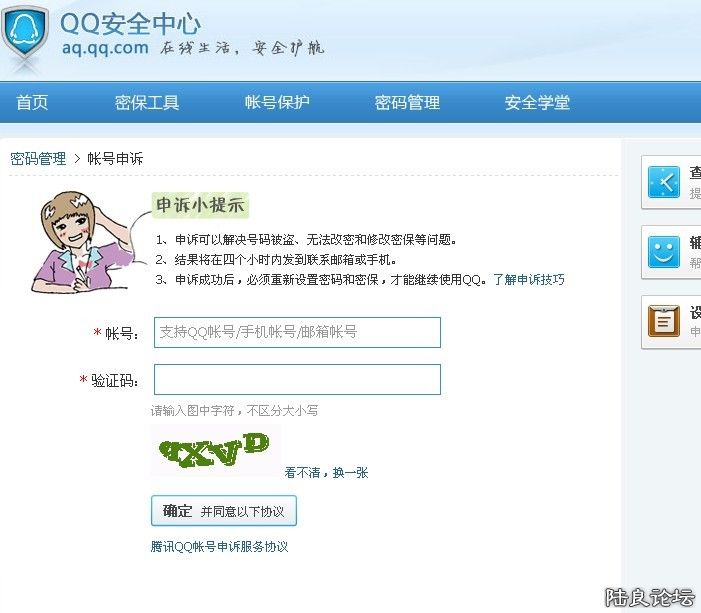Click 确定 并同意以下协议 button
The height and width of the screenshot is (613, 701).
pyautogui.click(x=224, y=511)
